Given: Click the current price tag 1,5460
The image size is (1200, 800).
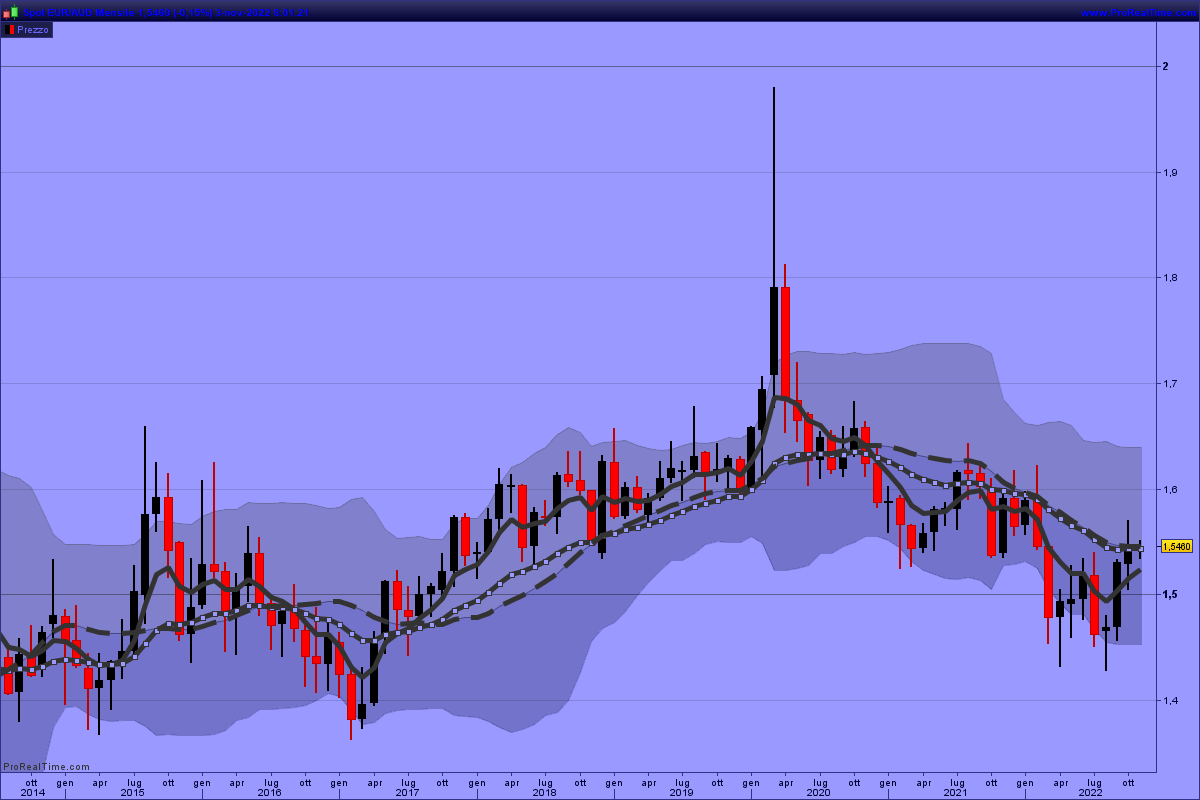Looking at the screenshot, I should (x=1177, y=546).
